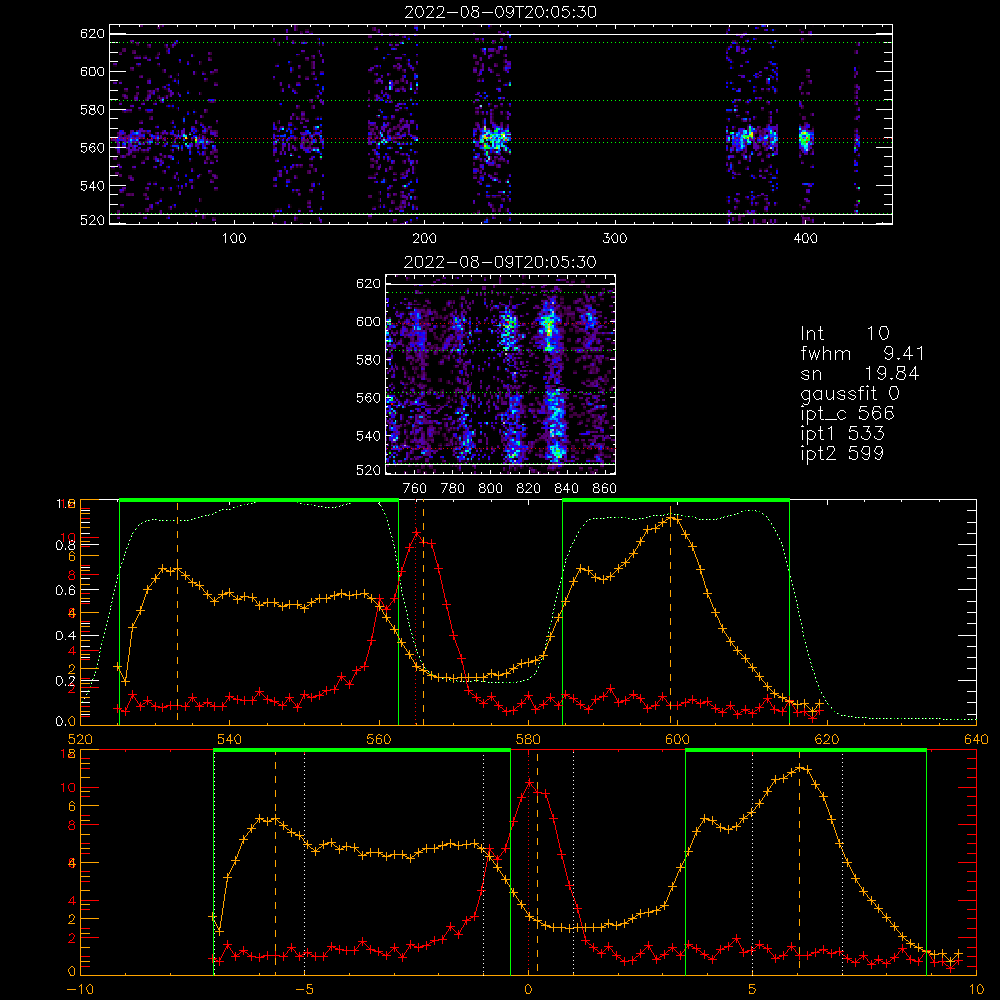This screenshot has width=1000, height=1000.
Task: Click the top plot timestamp title 2022-08-09T20:05:30
Action: coord(500,12)
